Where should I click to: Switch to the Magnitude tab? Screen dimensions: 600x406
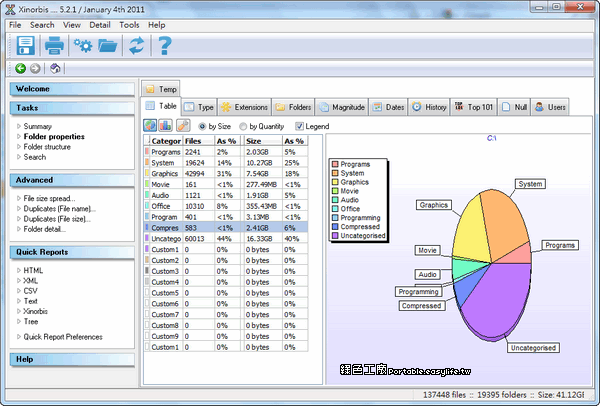tap(342, 107)
